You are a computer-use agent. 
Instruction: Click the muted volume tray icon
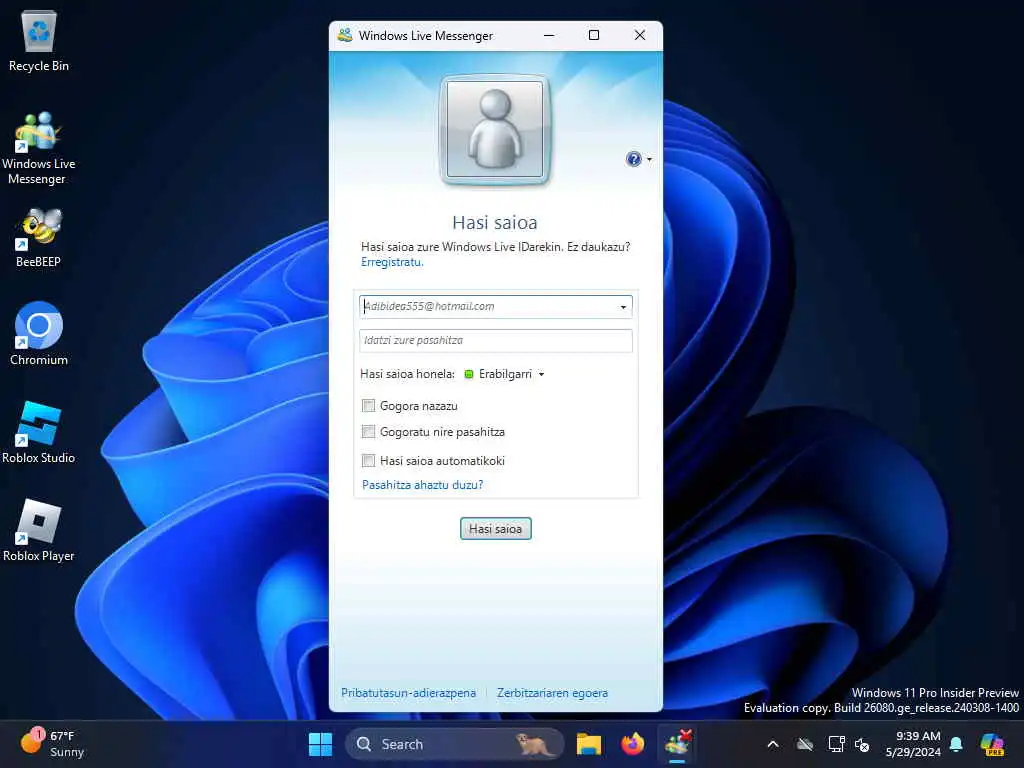(862, 744)
